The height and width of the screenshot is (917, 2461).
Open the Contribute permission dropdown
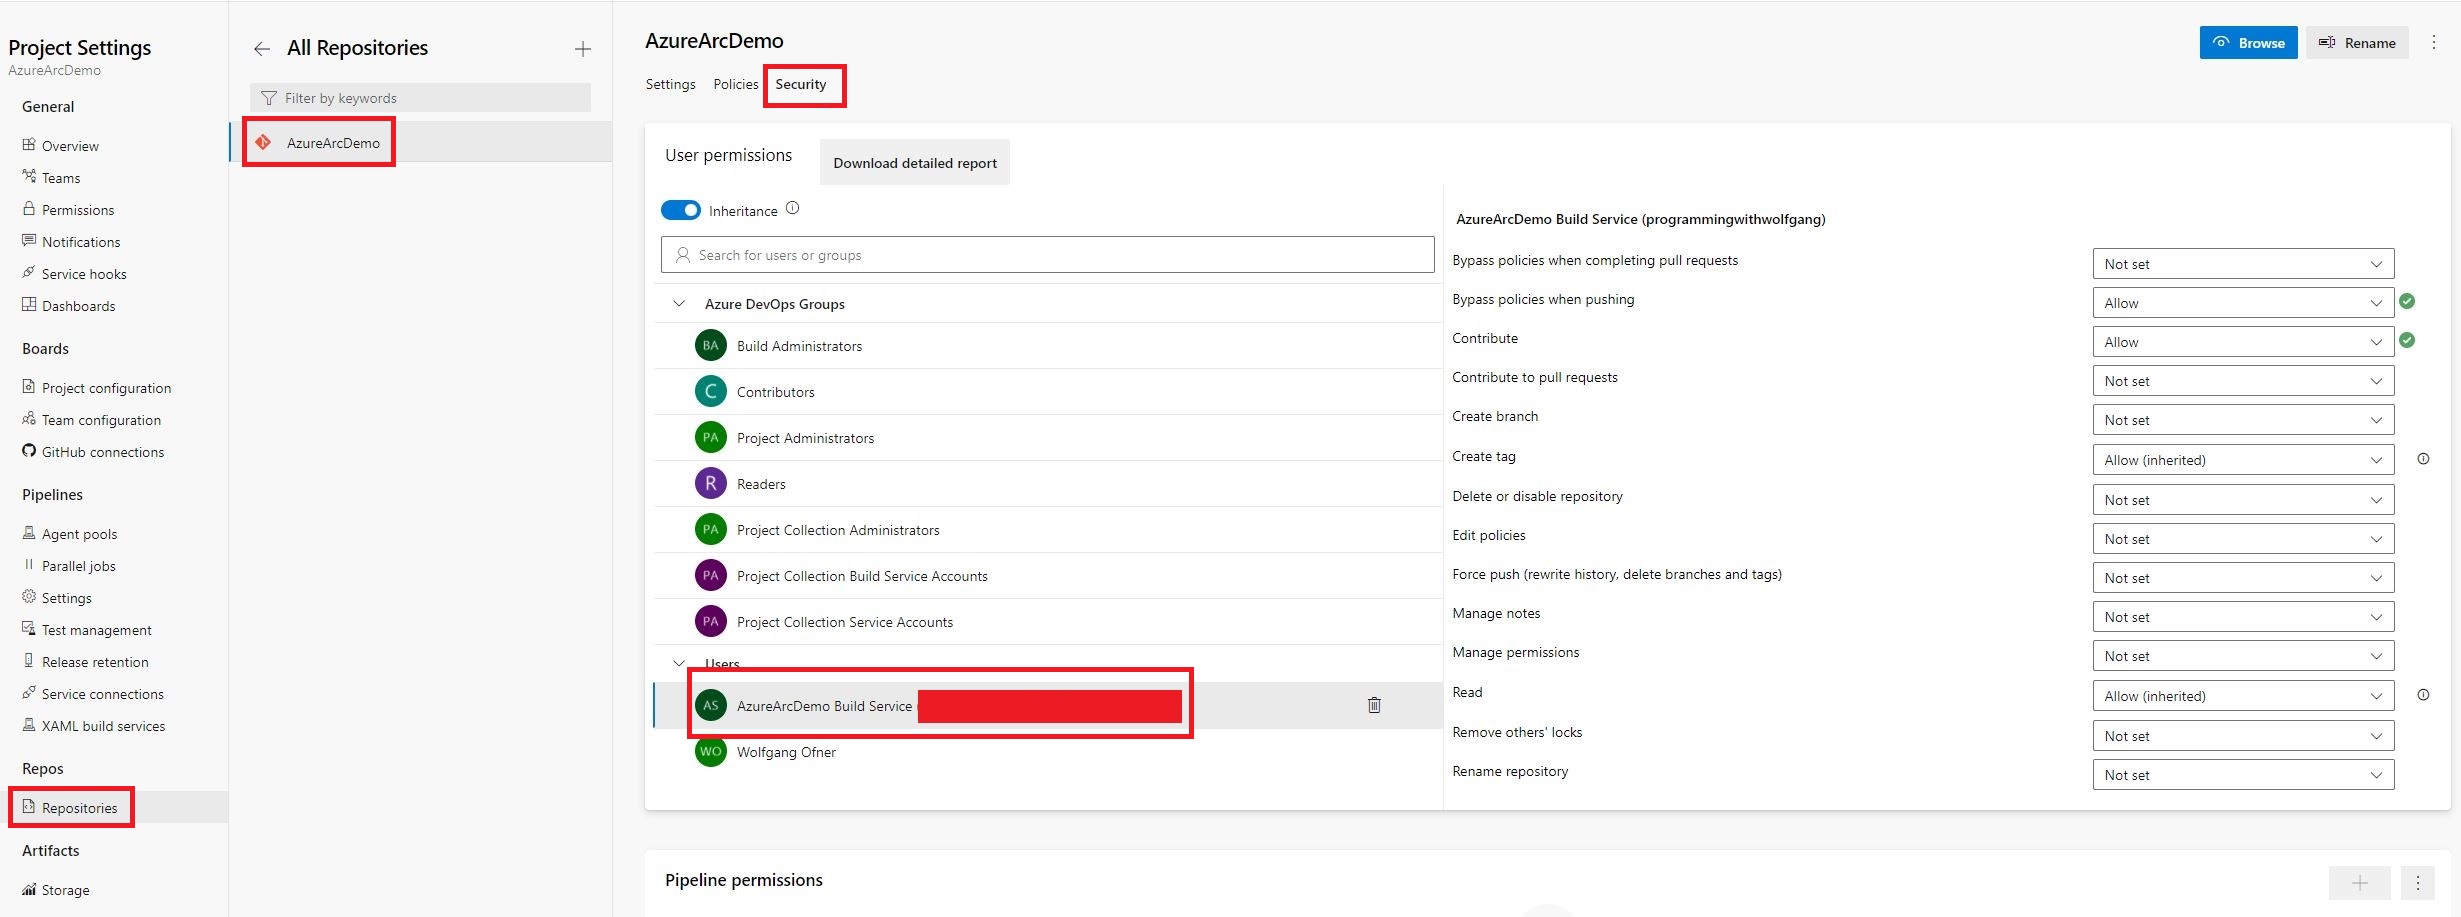(x=2243, y=341)
